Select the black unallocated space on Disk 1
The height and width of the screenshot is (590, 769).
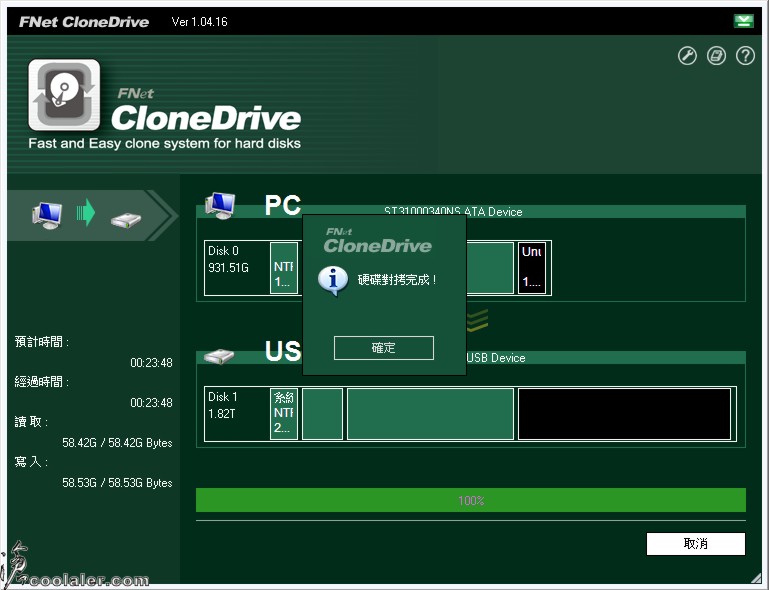[624, 413]
